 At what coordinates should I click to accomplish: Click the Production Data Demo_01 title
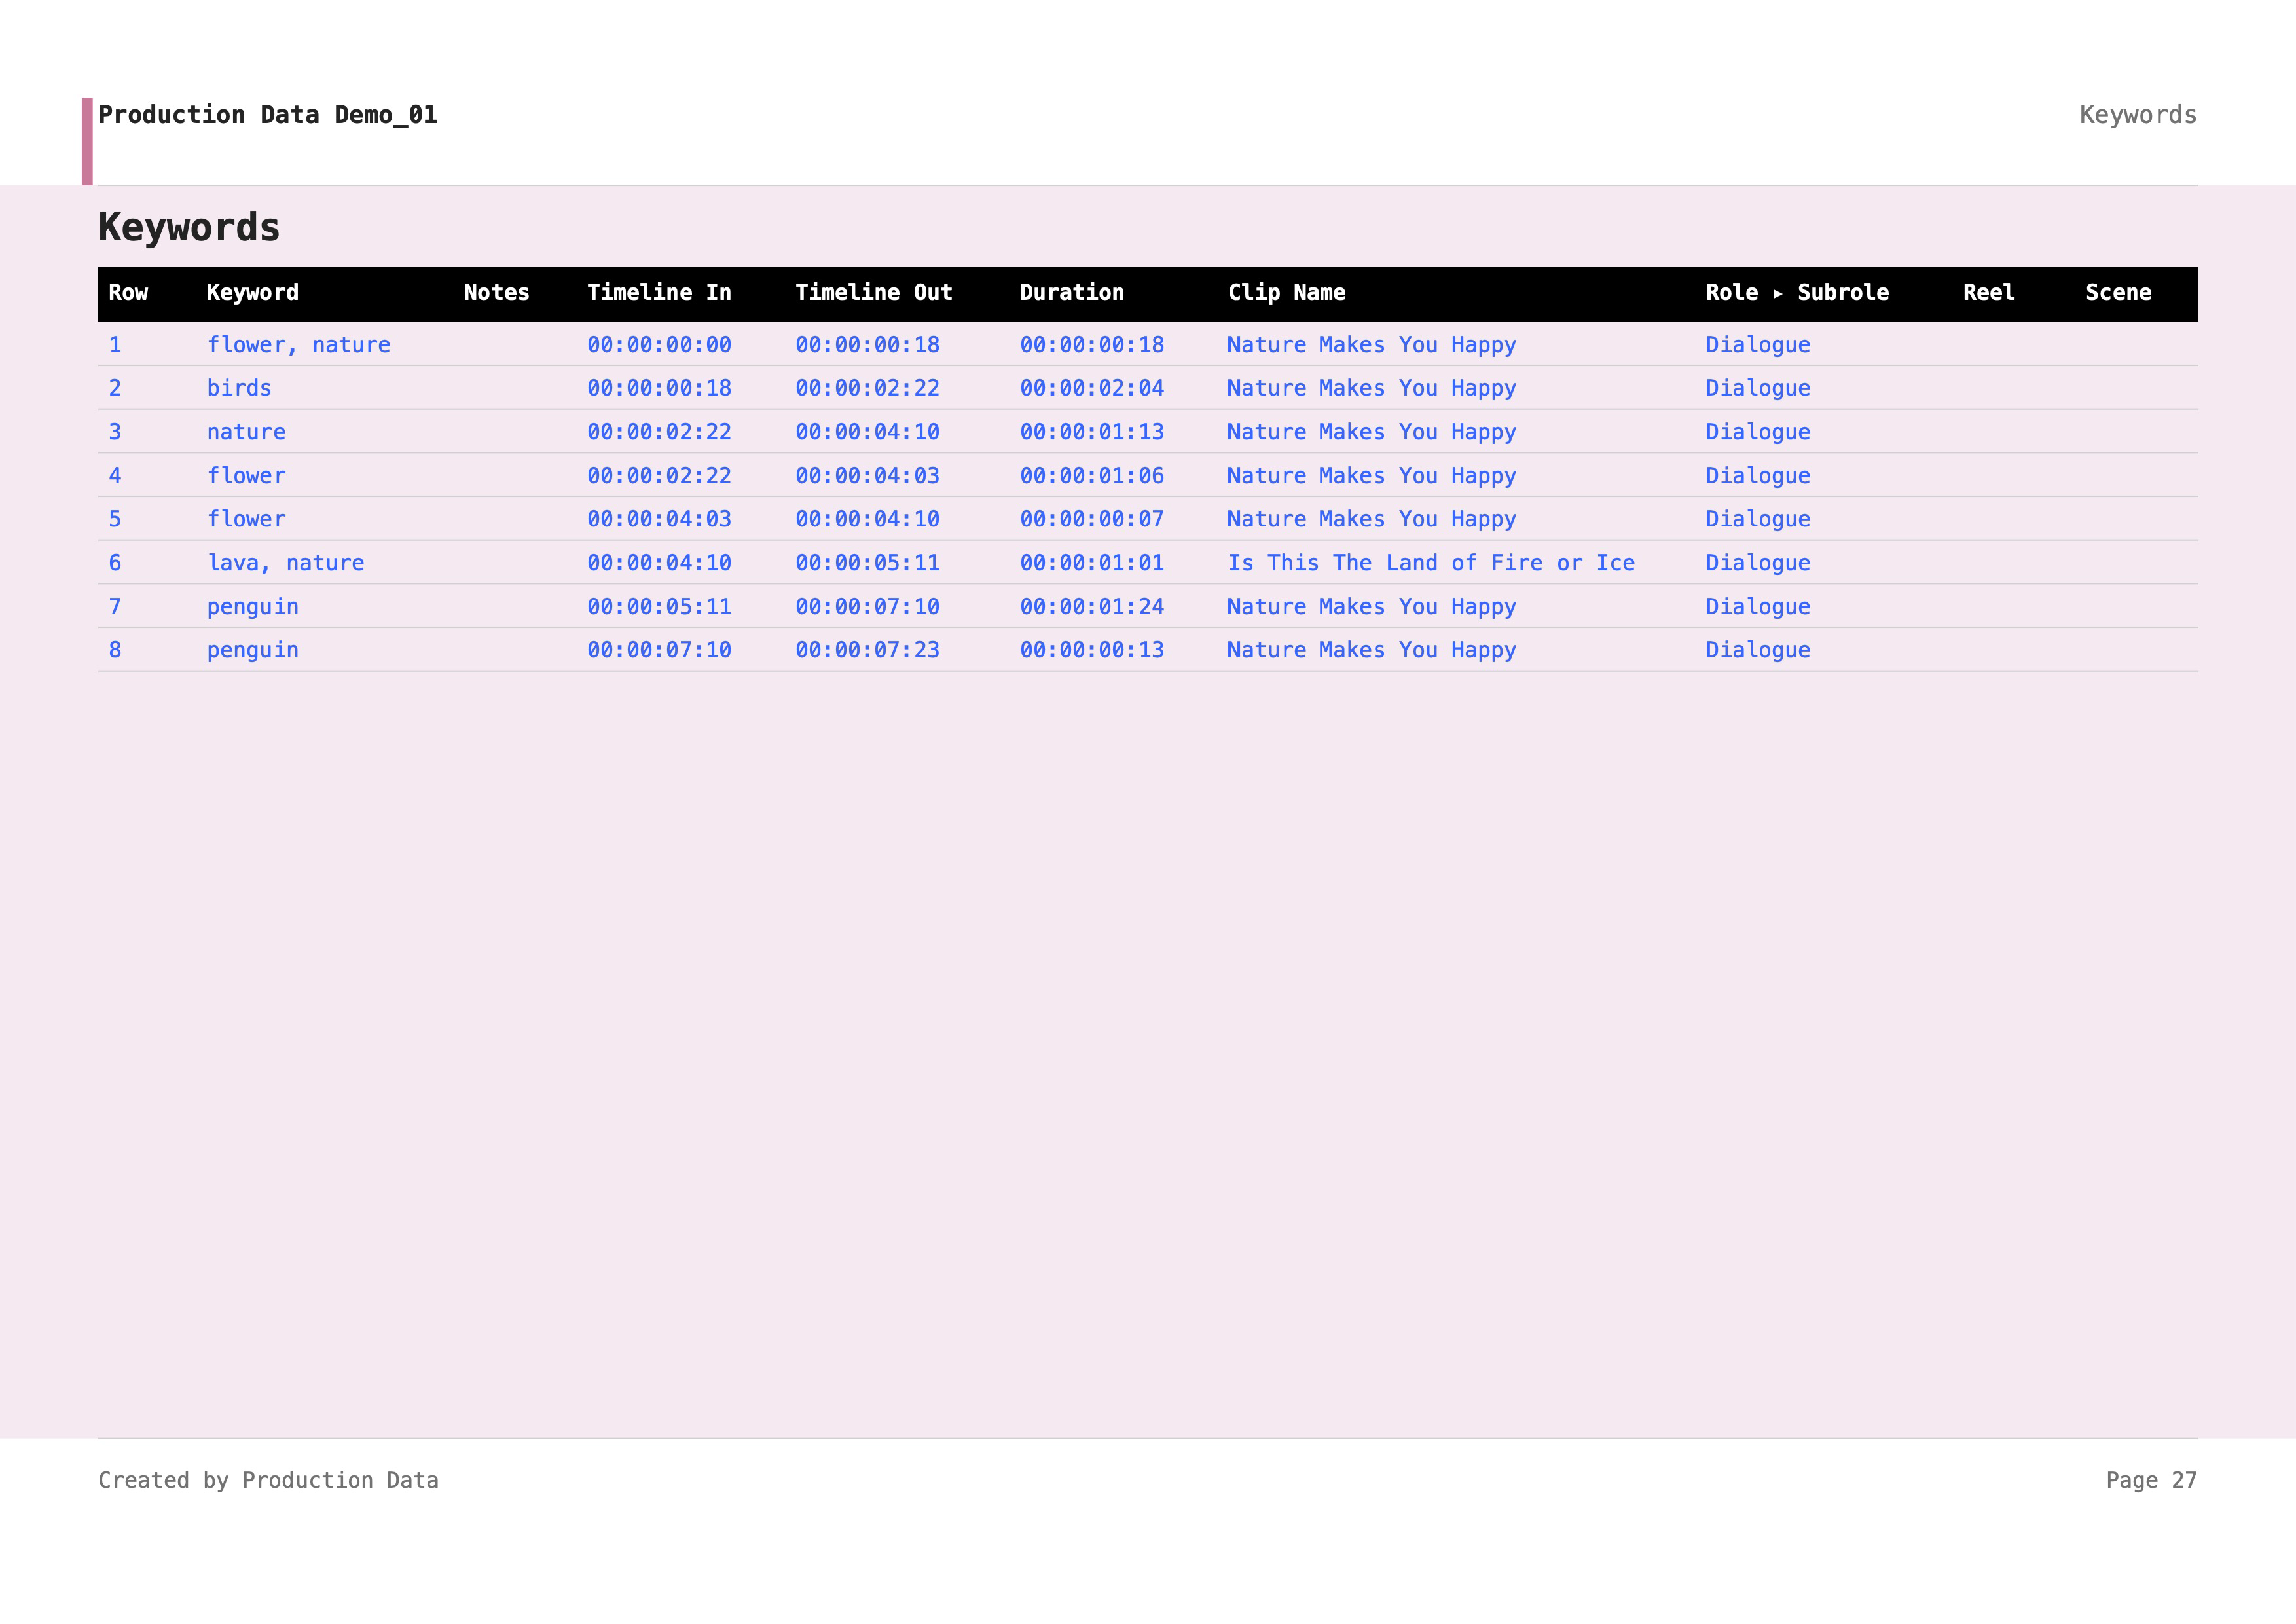tap(267, 115)
